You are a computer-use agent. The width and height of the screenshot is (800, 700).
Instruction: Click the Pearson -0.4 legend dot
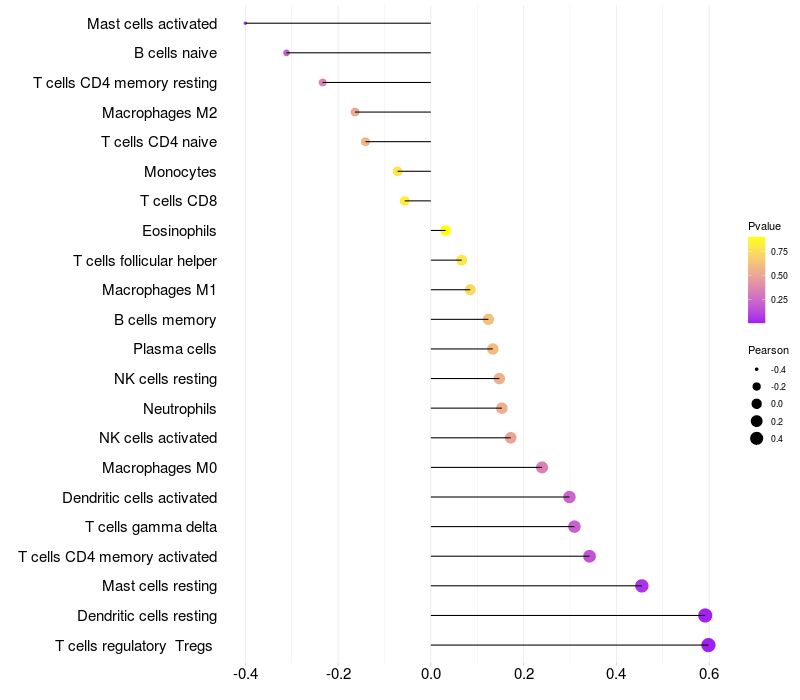click(757, 369)
